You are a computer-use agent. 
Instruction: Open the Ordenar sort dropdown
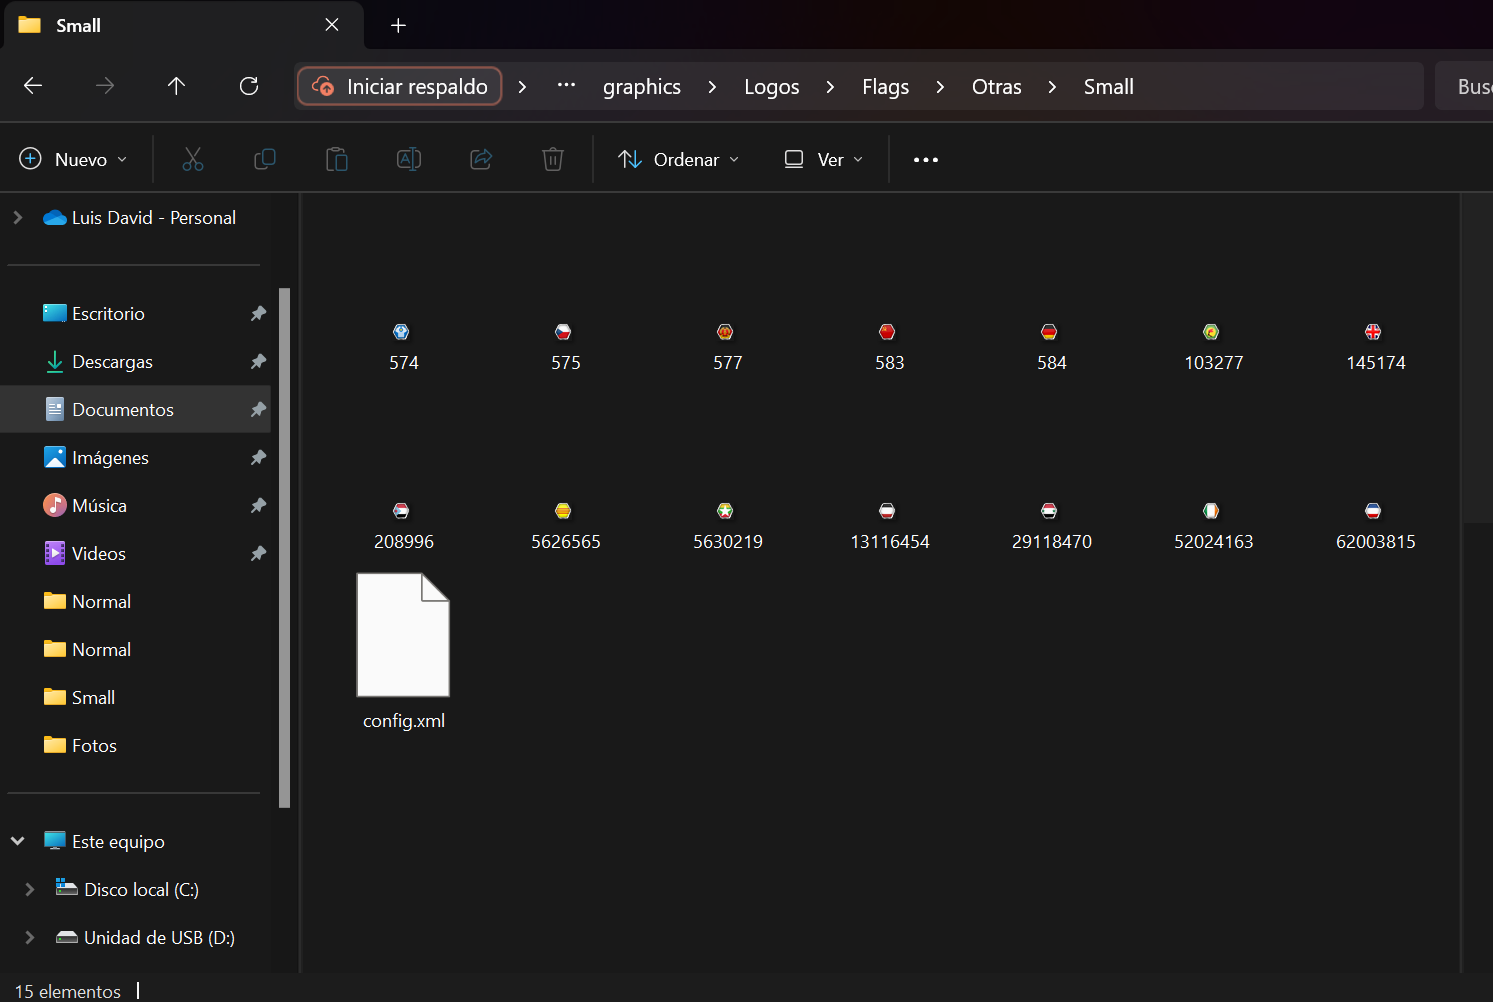[x=679, y=159]
